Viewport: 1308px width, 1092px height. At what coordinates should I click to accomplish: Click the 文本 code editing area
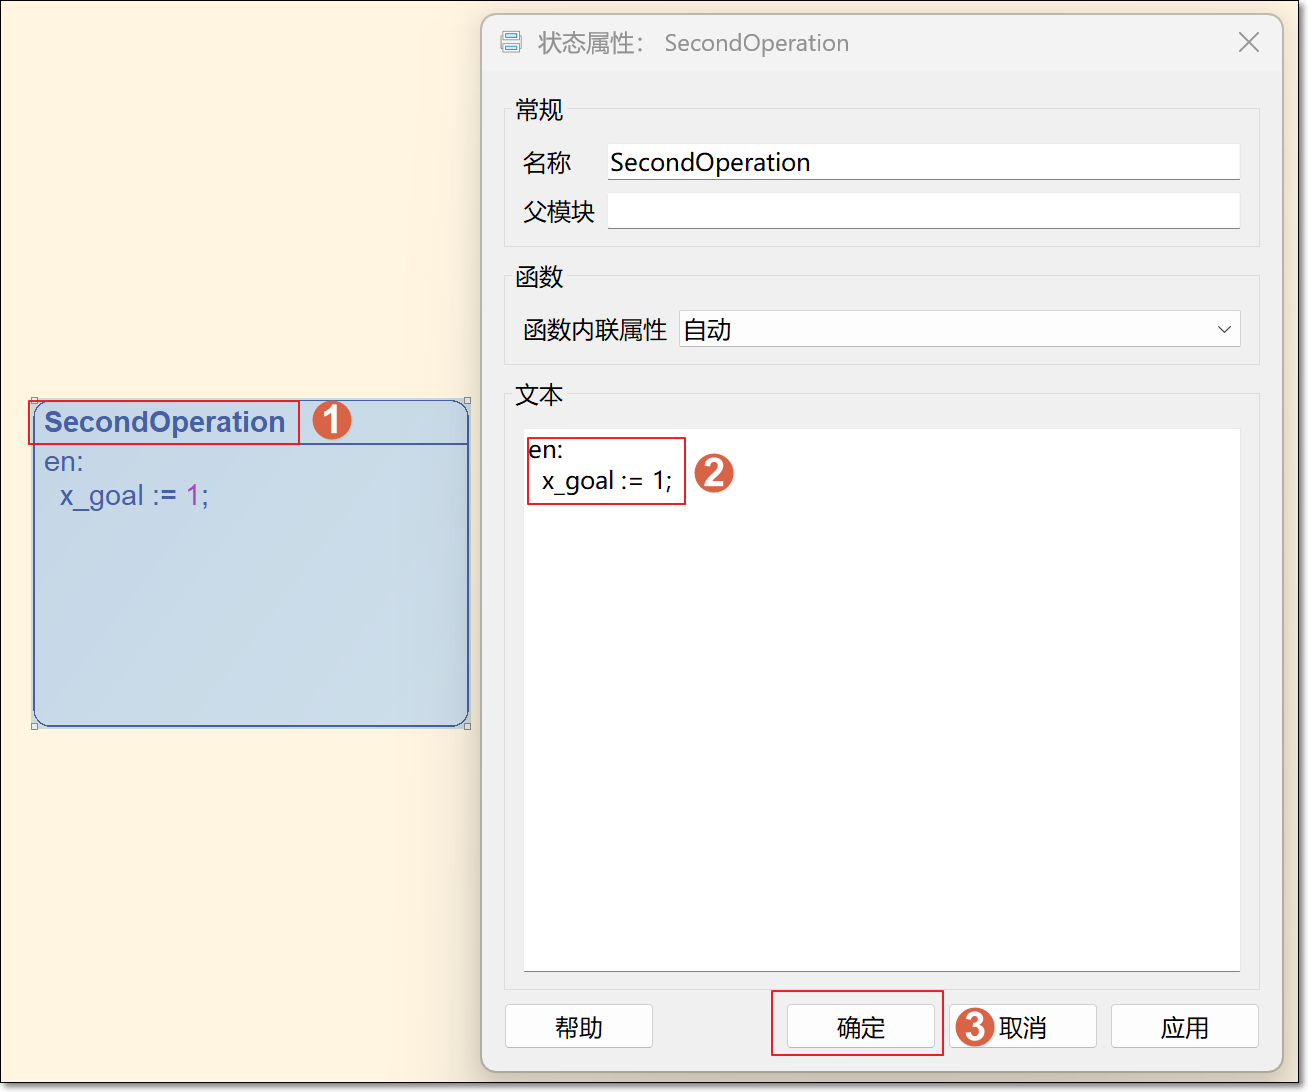[x=881, y=700]
